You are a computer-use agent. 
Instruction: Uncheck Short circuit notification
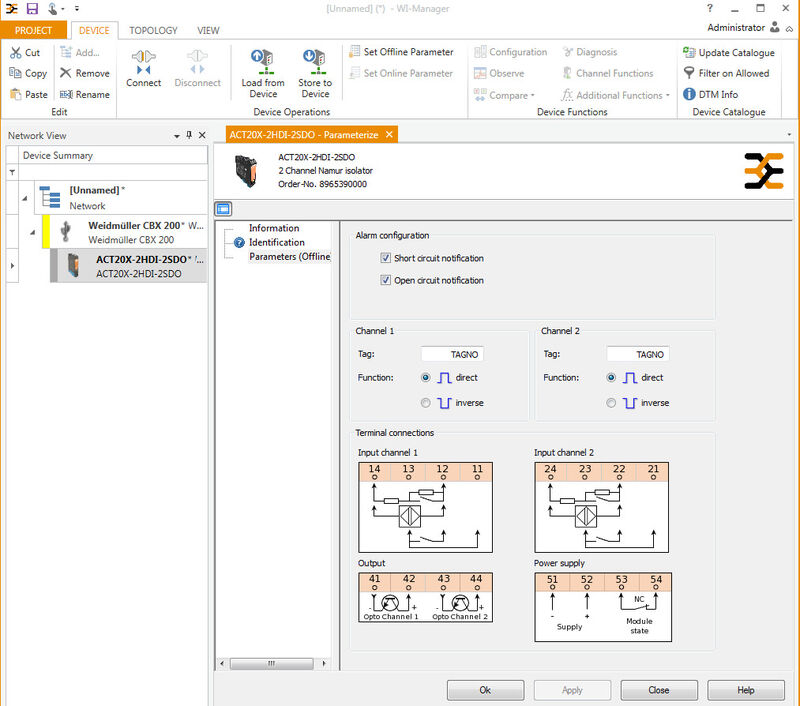coord(385,258)
